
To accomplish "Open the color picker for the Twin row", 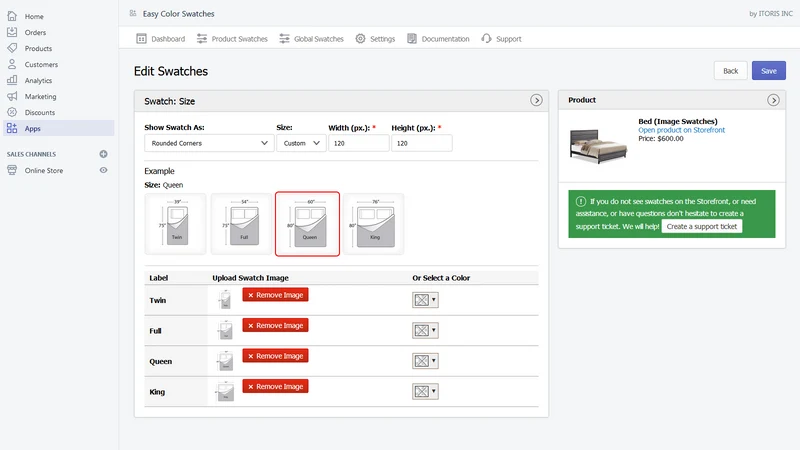I will tap(425, 300).
